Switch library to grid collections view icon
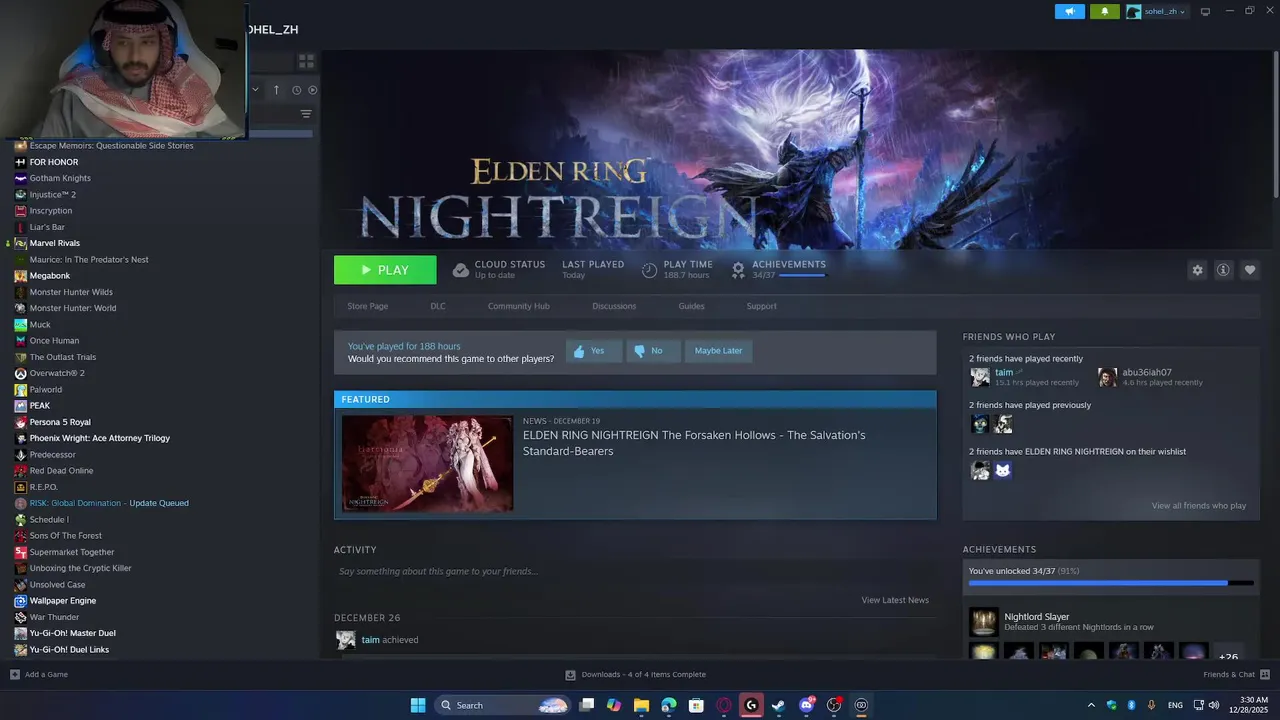 click(x=306, y=61)
